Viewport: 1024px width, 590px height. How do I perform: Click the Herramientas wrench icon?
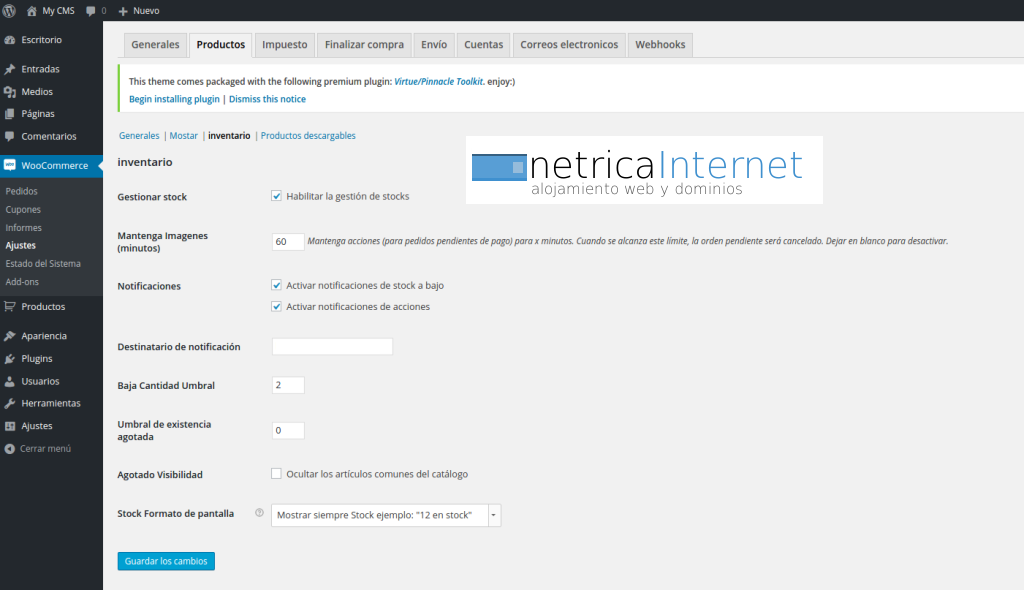pos(10,403)
